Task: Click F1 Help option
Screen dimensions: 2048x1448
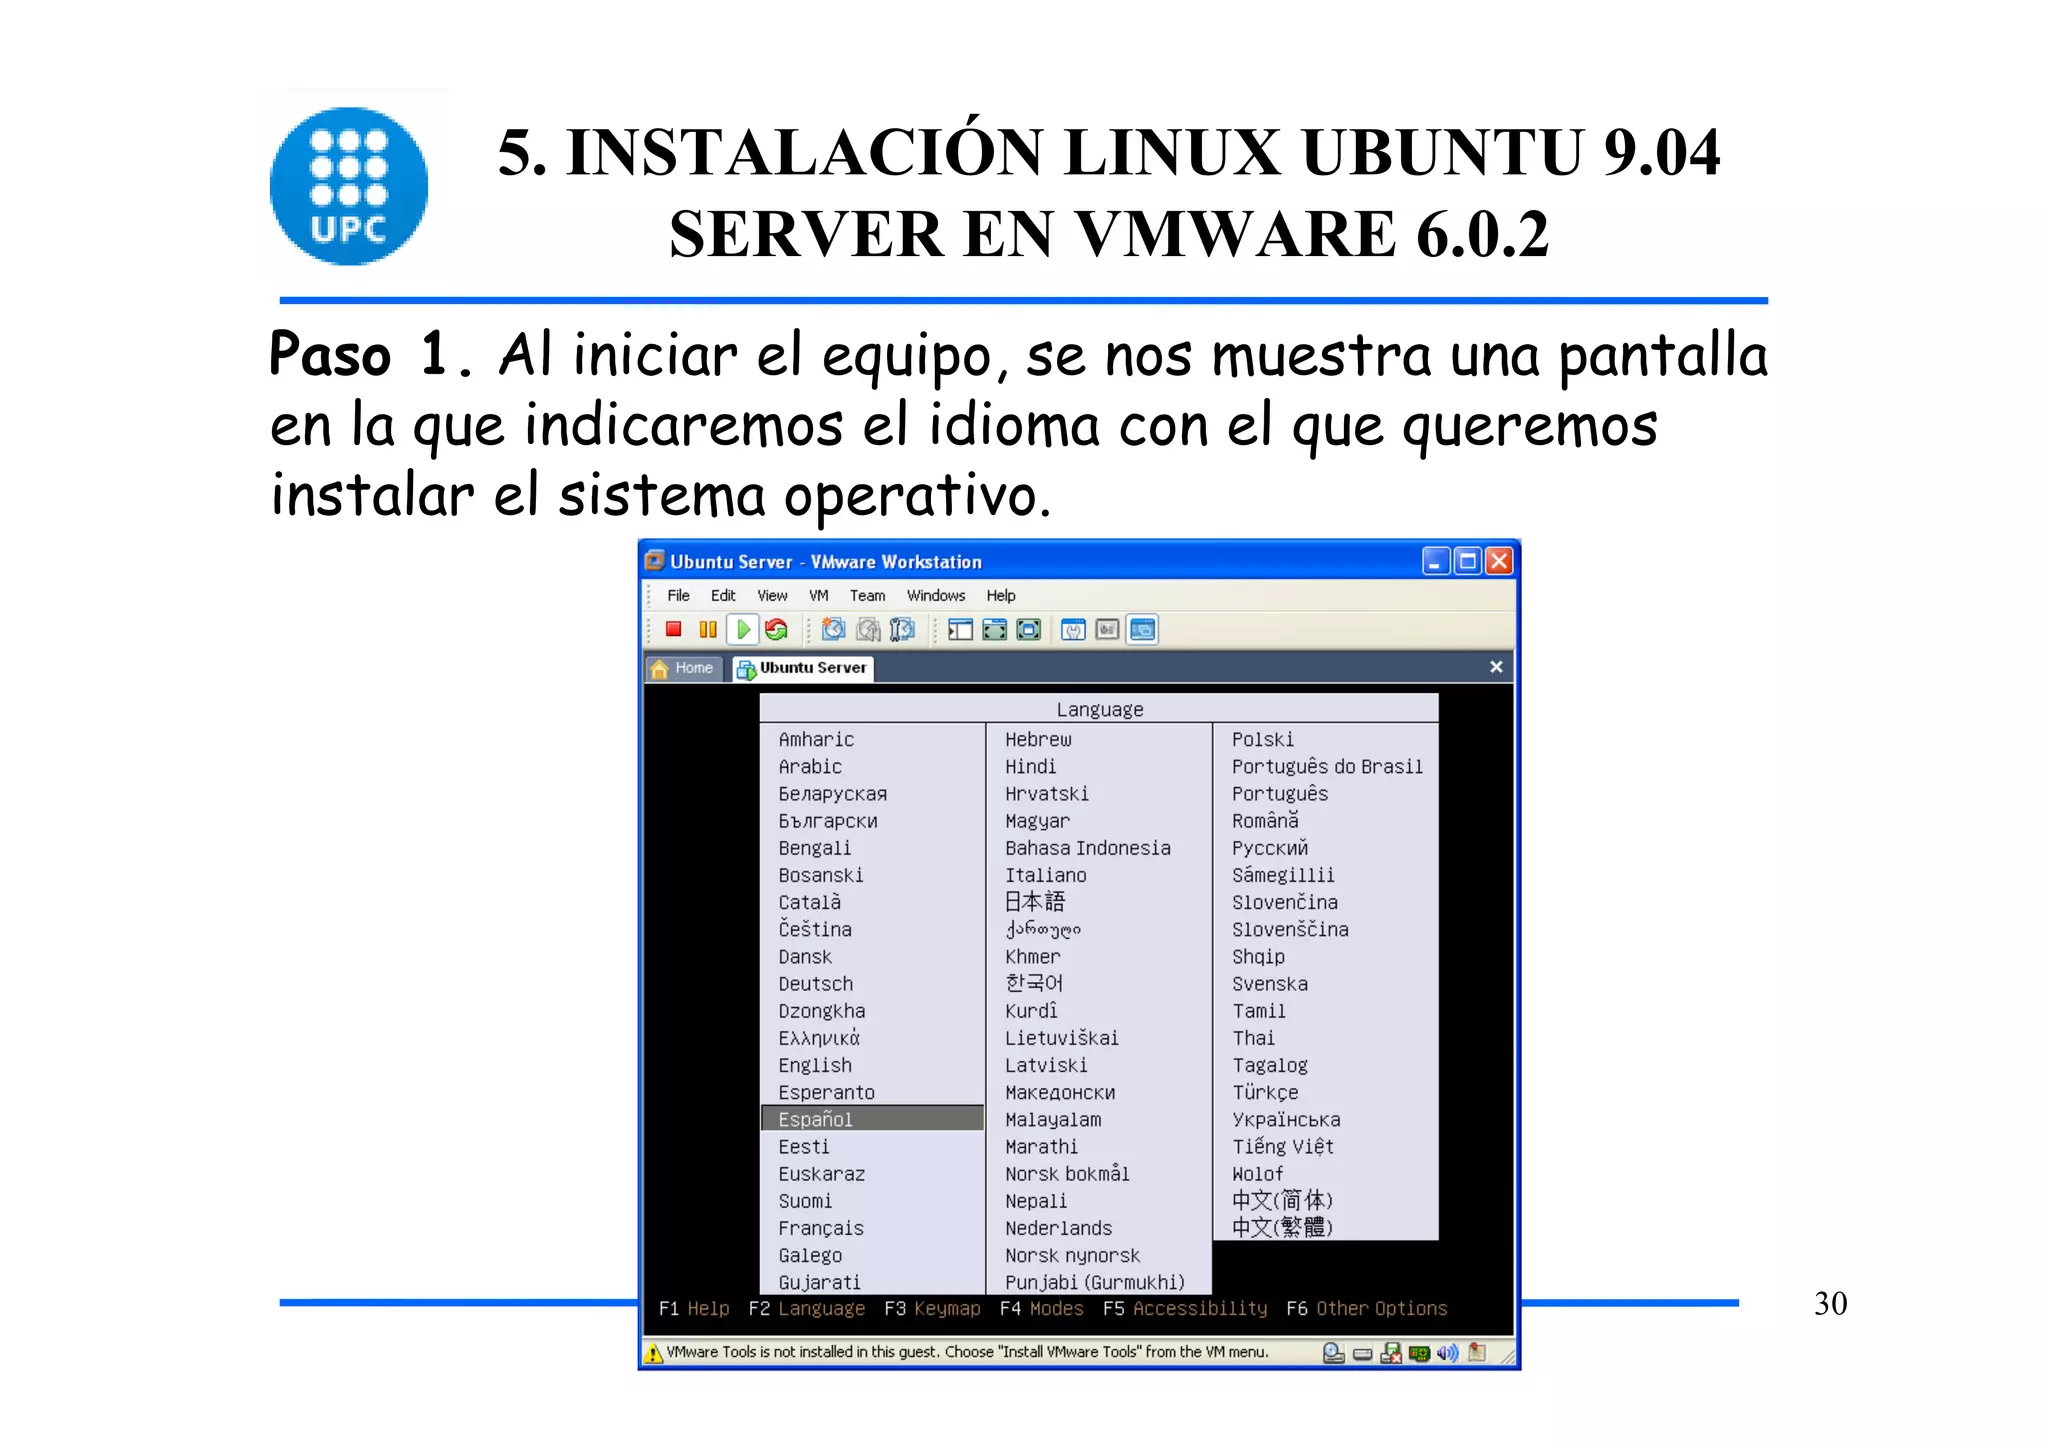Action: click(694, 1308)
